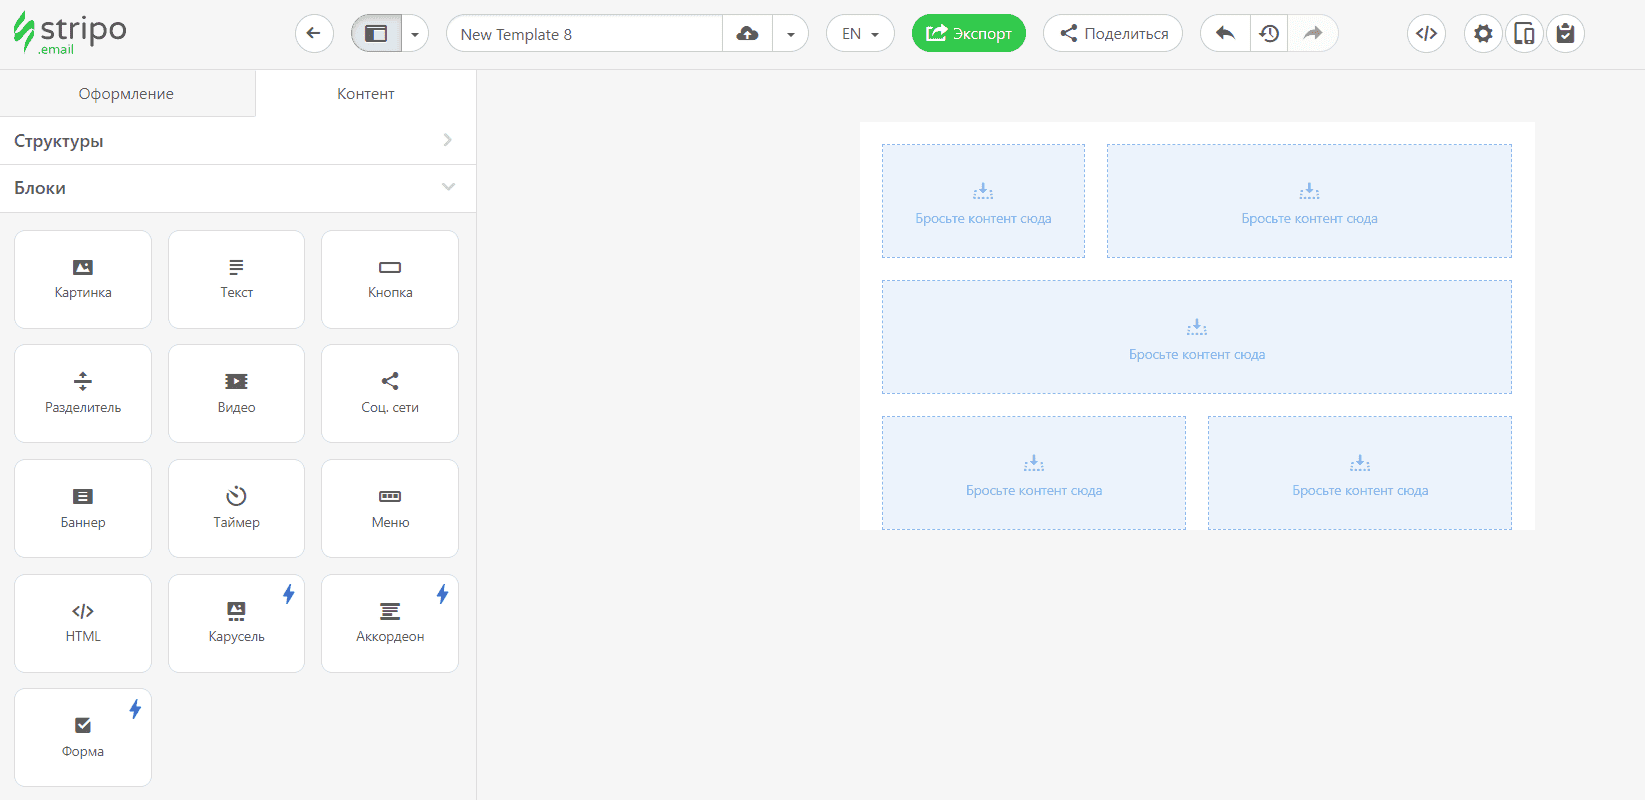
Task: Switch to the Оформление tab
Action: click(x=127, y=93)
